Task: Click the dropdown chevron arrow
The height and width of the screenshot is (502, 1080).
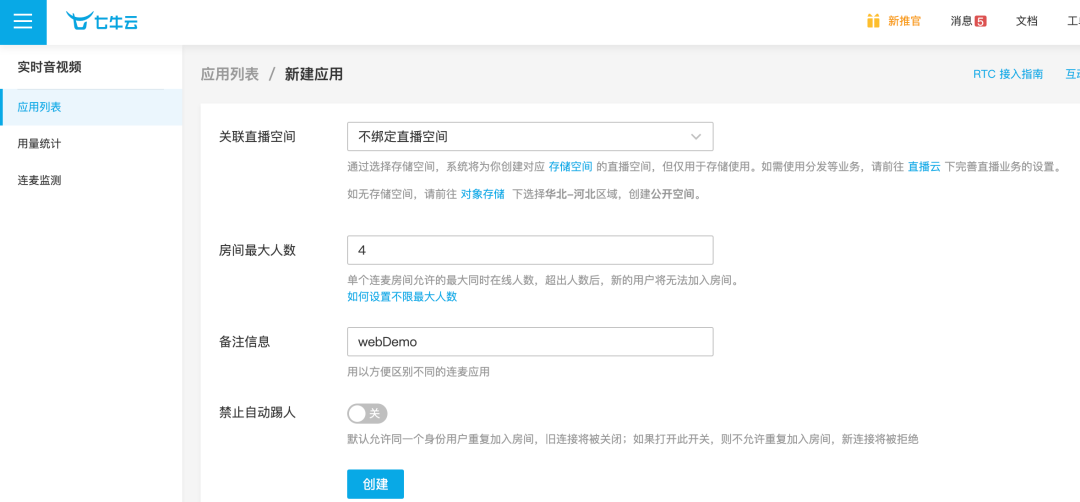Action: click(x=696, y=136)
